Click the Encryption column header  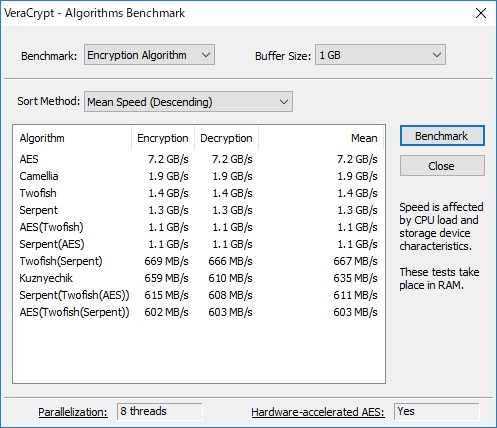point(163,138)
